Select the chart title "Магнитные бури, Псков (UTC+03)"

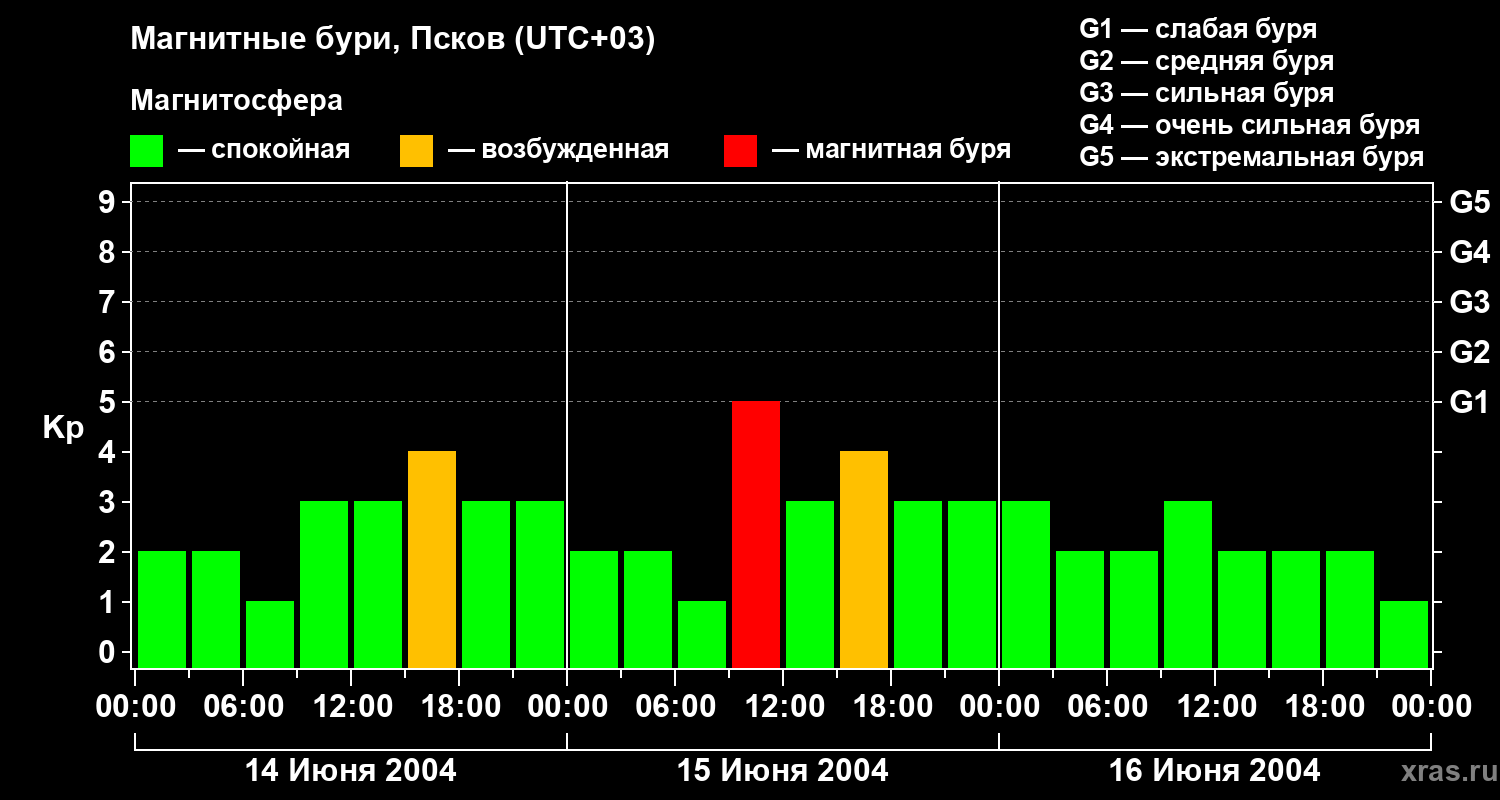[x=393, y=40]
